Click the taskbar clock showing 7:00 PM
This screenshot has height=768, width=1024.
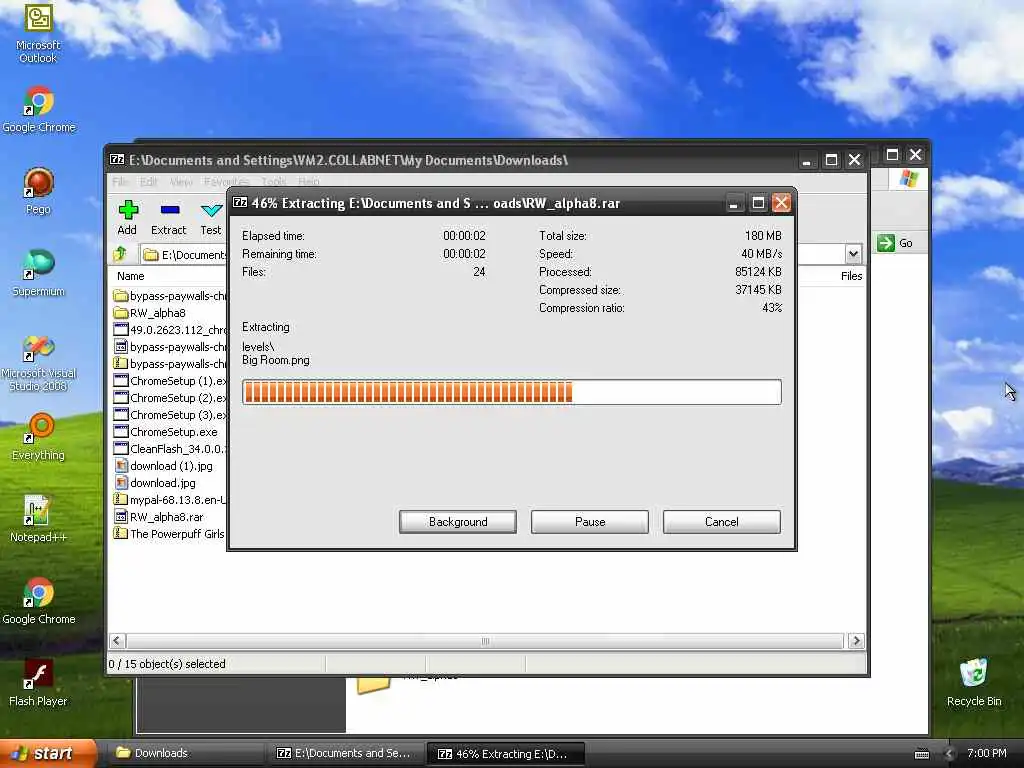click(986, 754)
